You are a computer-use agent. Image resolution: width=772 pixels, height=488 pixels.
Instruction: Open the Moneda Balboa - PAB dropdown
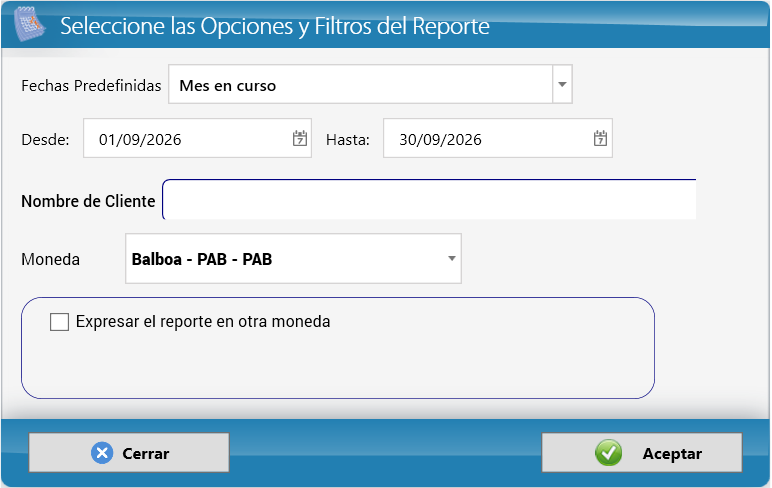point(293,259)
